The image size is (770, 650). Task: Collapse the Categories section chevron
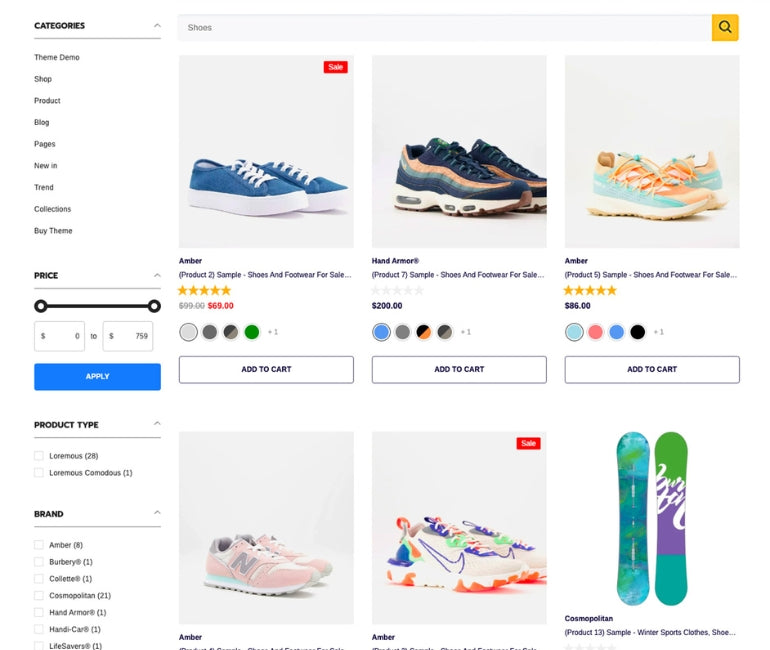tap(157, 25)
